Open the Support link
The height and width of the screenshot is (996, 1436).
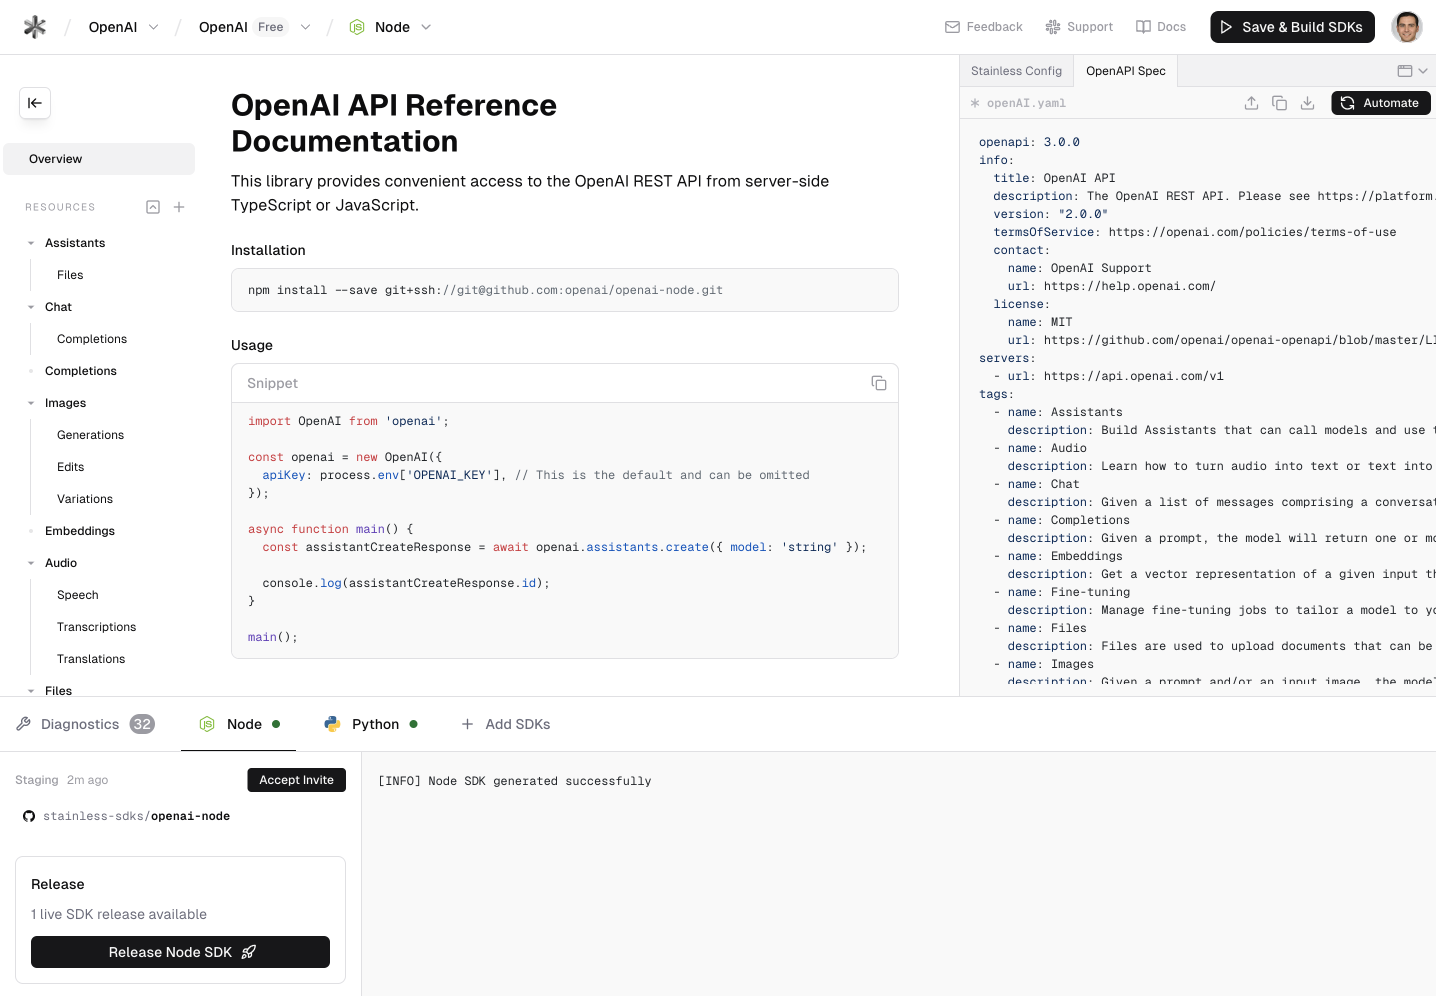[x=1079, y=27]
